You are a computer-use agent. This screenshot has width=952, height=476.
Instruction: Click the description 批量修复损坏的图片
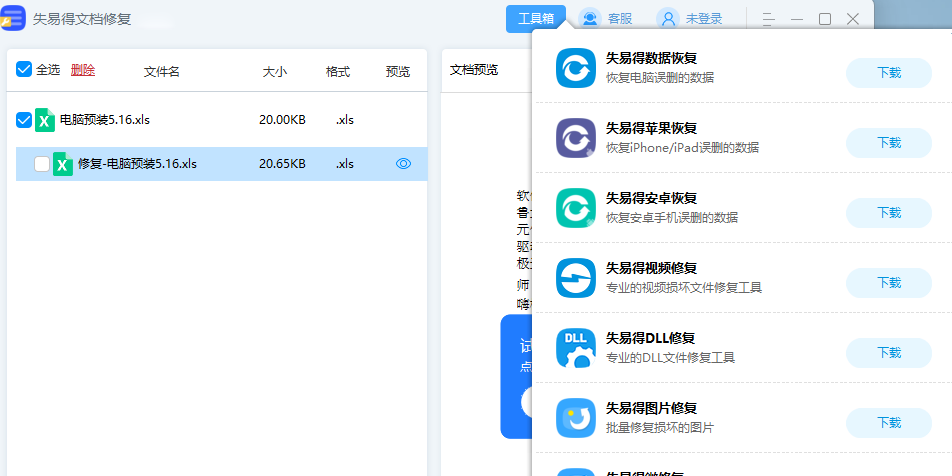click(x=660, y=427)
